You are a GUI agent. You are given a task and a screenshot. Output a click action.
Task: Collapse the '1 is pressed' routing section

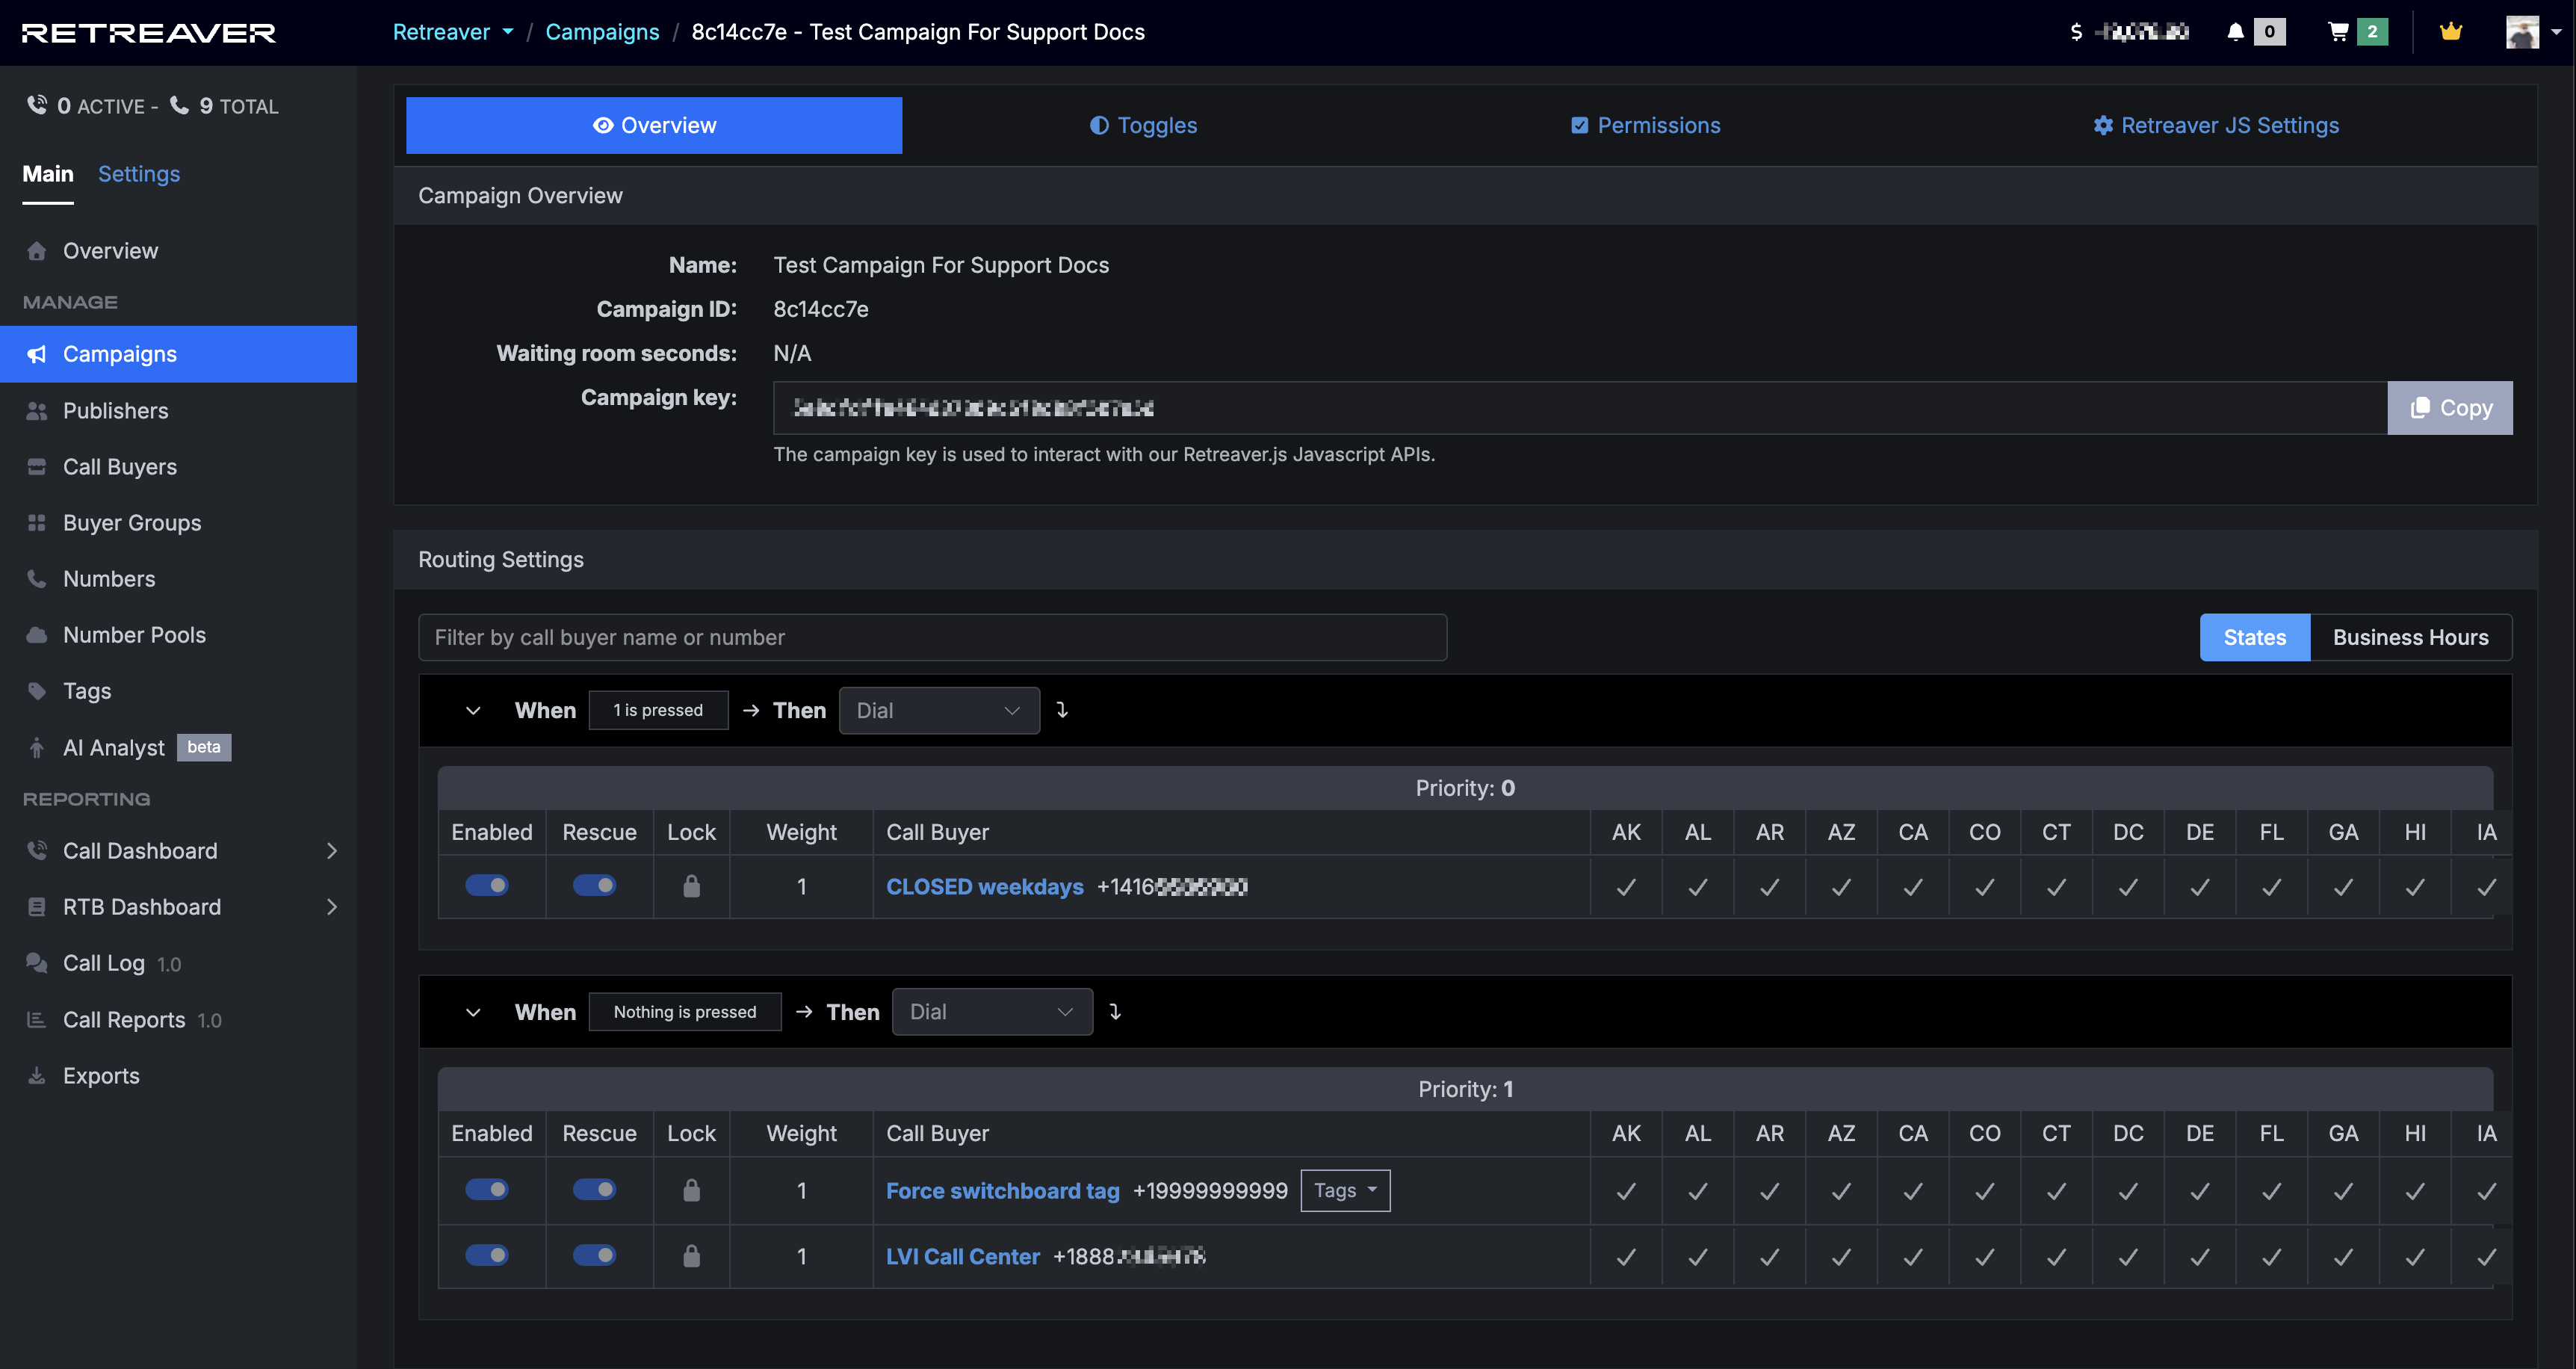pyautogui.click(x=473, y=711)
